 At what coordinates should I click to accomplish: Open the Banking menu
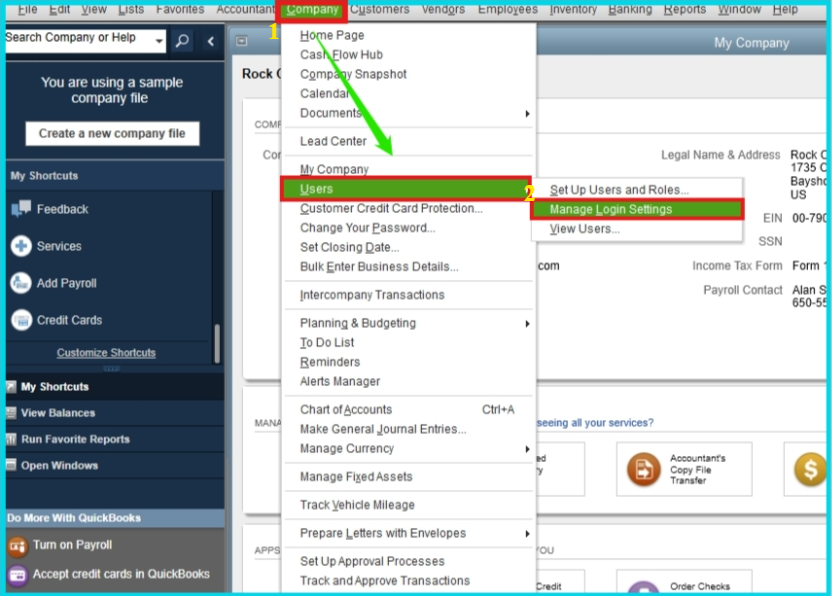pos(630,10)
